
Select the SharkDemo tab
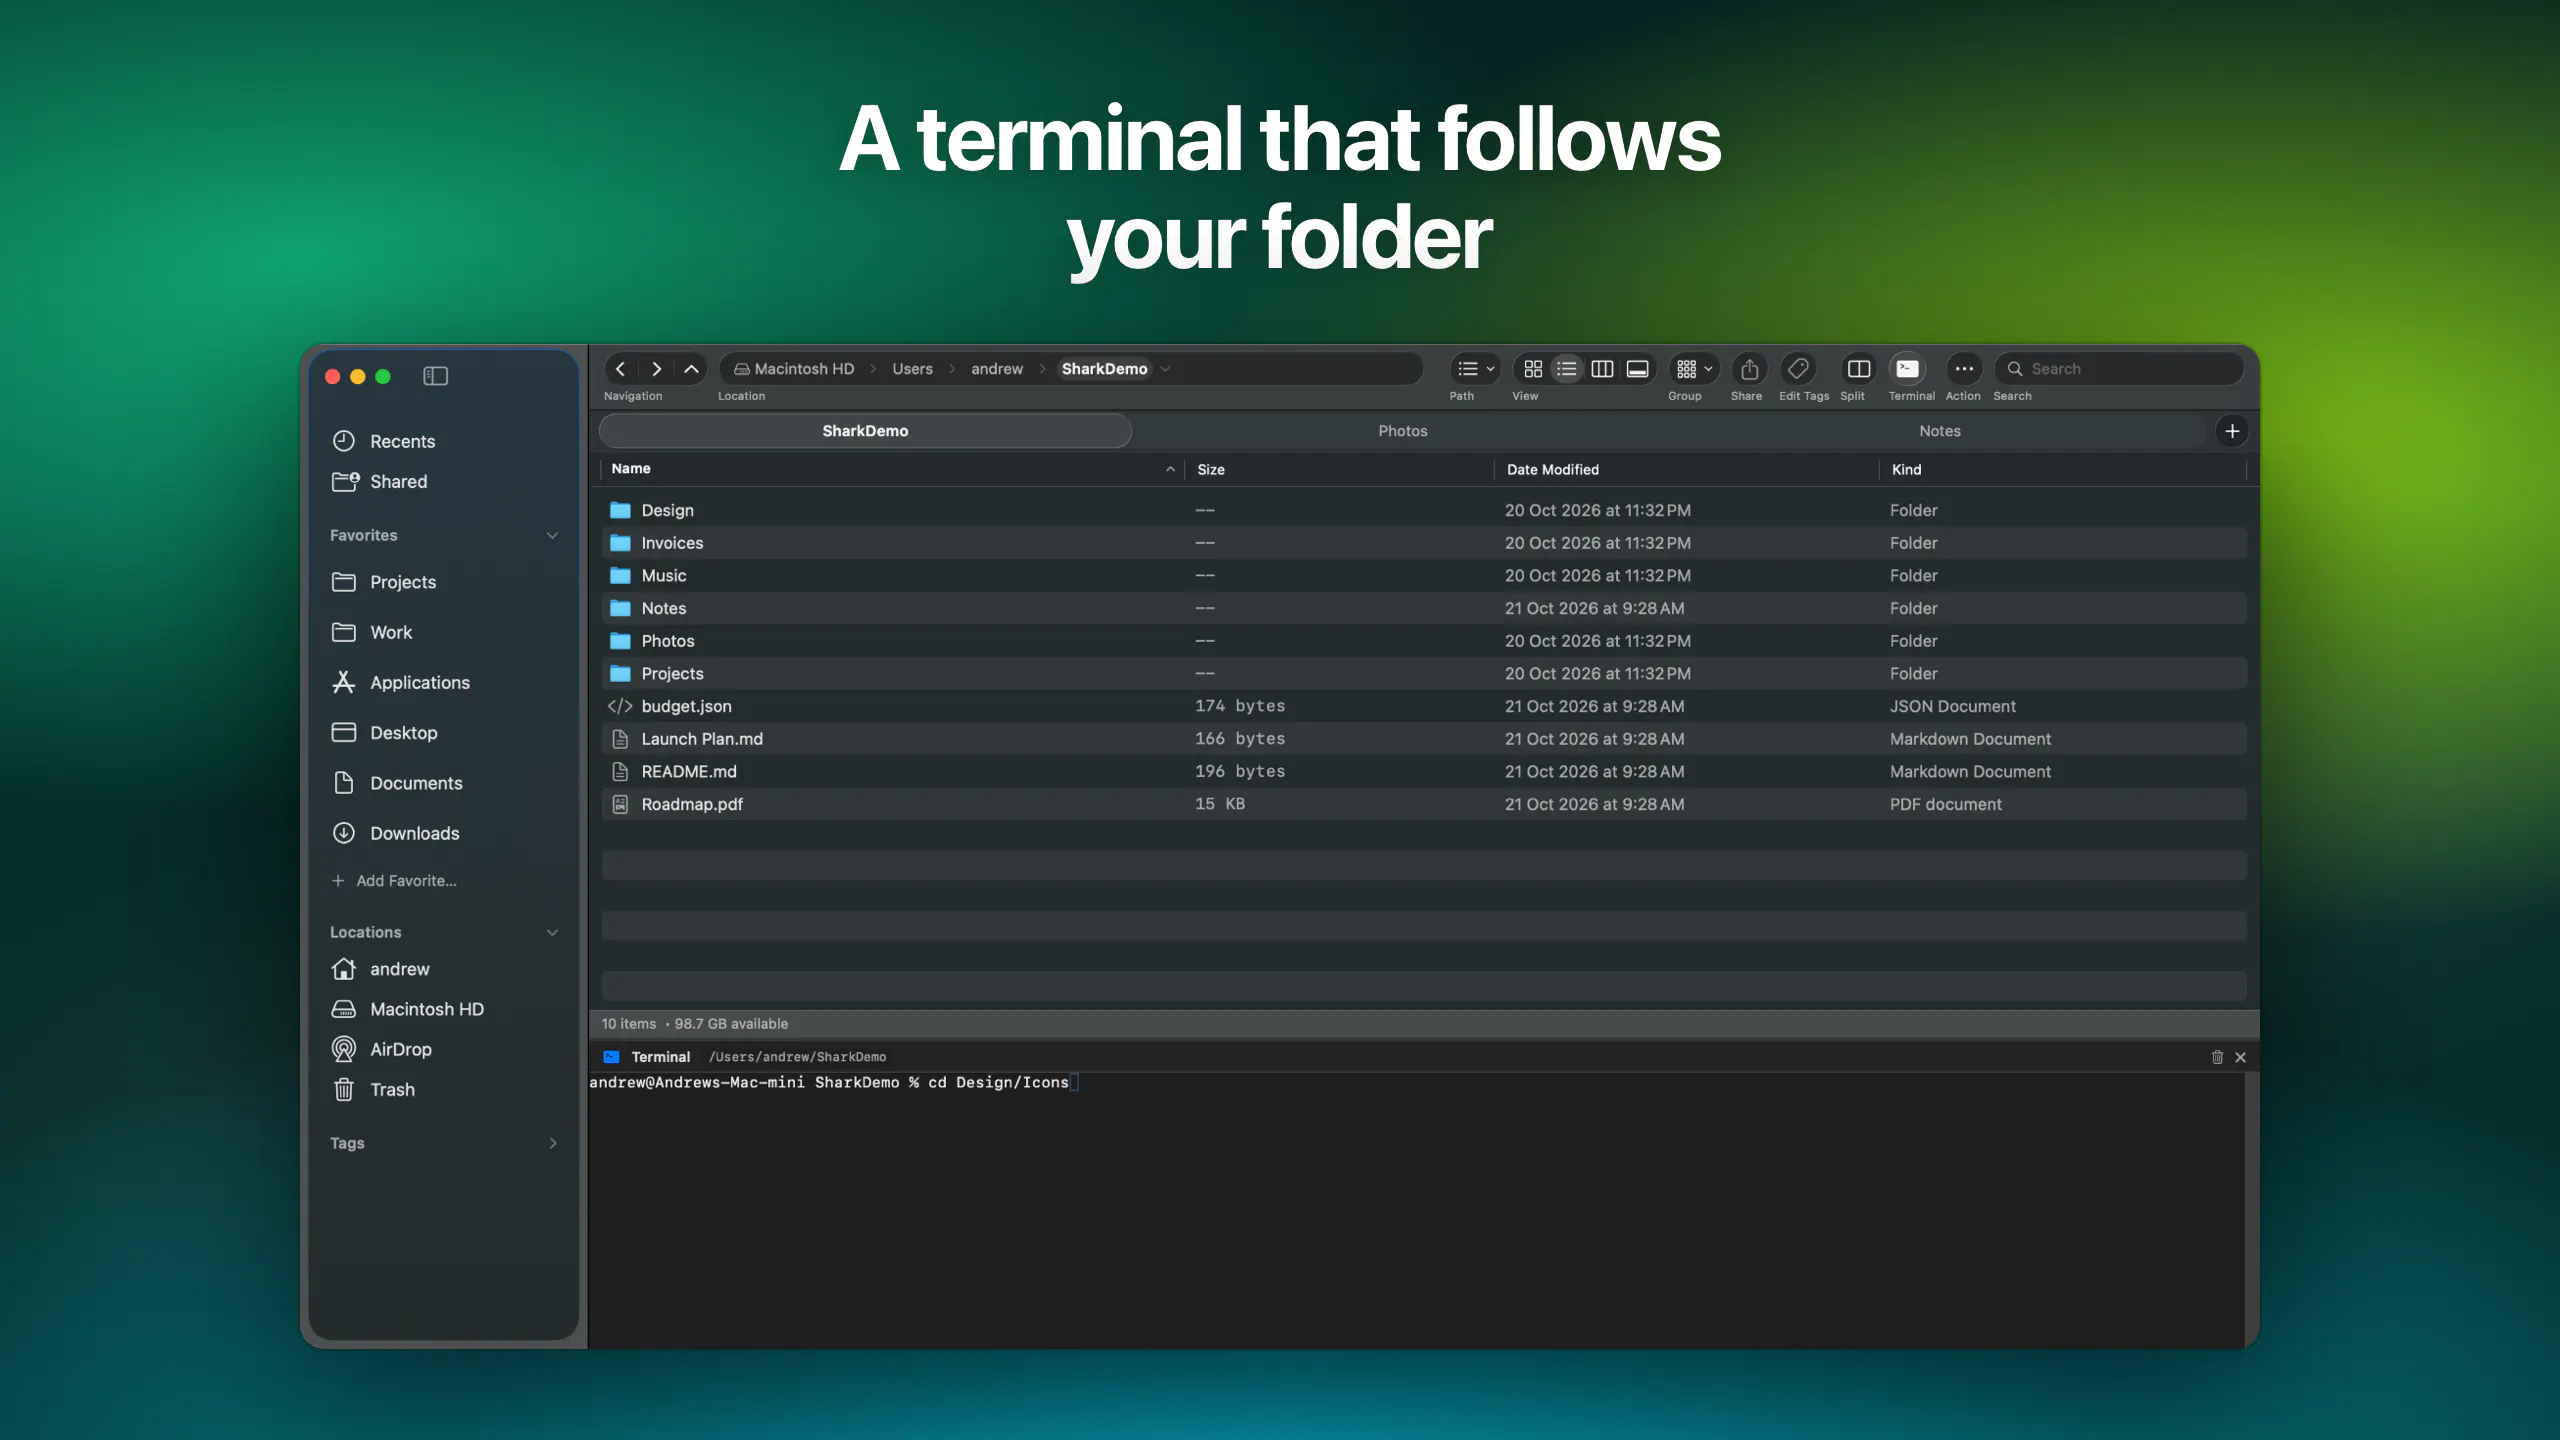click(865, 431)
